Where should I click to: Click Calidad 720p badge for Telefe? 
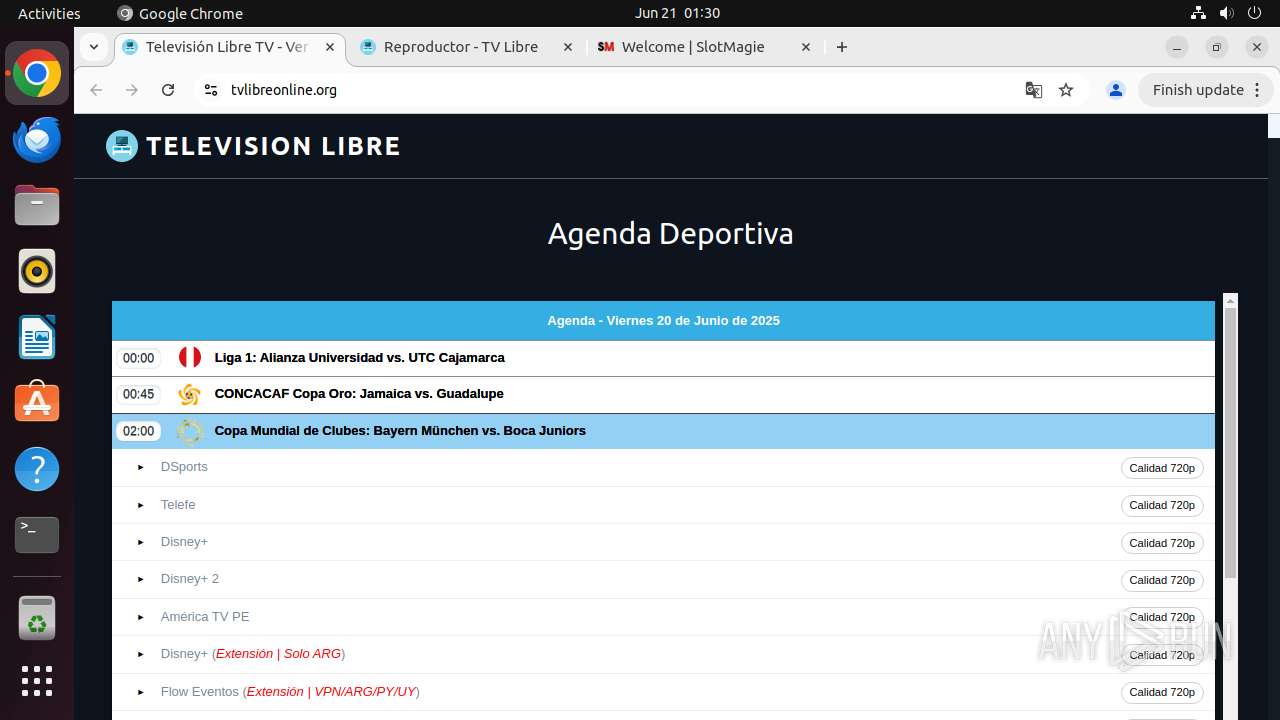(1162, 505)
